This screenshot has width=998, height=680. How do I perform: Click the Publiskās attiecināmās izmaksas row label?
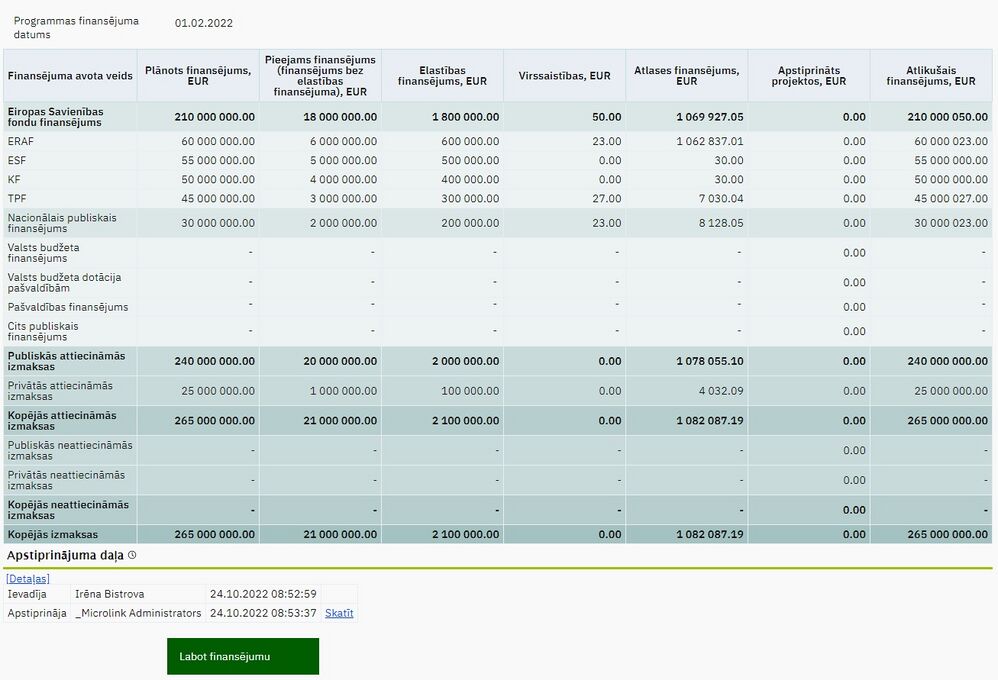click(66, 361)
